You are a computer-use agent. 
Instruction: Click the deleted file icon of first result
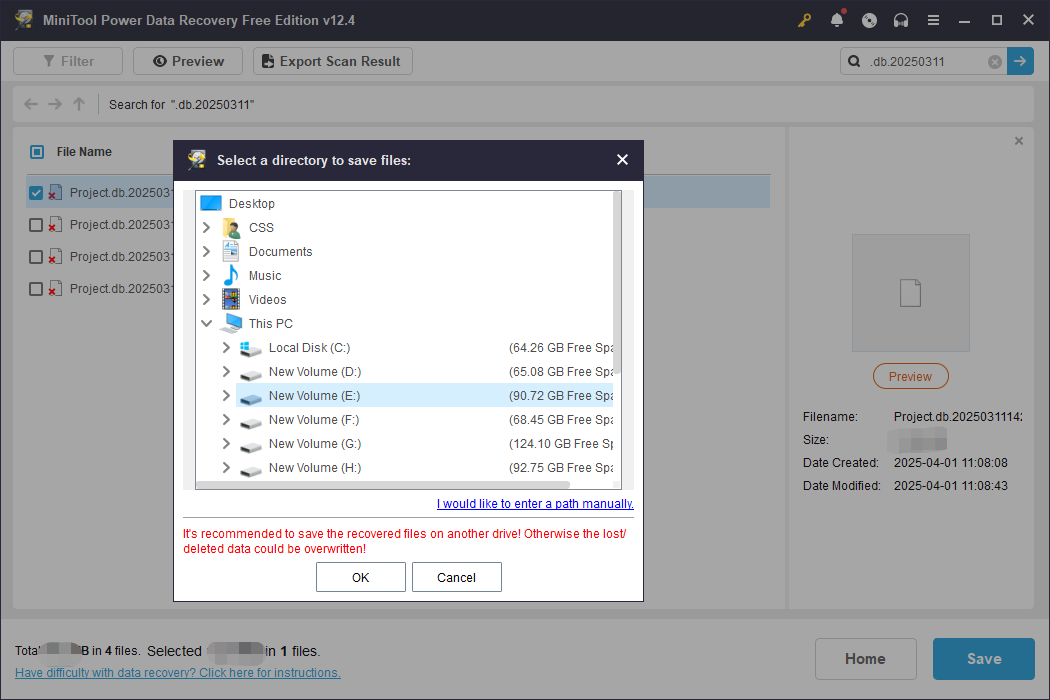click(56, 193)
